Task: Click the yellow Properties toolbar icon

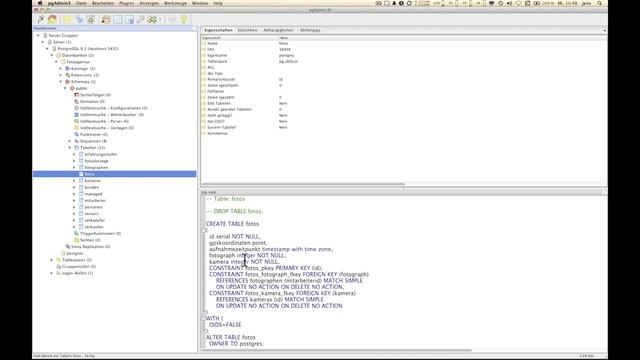Action: [x=68, y=19]
